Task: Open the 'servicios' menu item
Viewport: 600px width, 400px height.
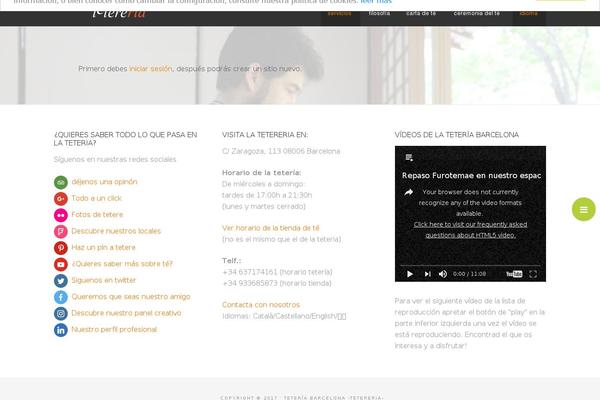Action: pos(339,13)
